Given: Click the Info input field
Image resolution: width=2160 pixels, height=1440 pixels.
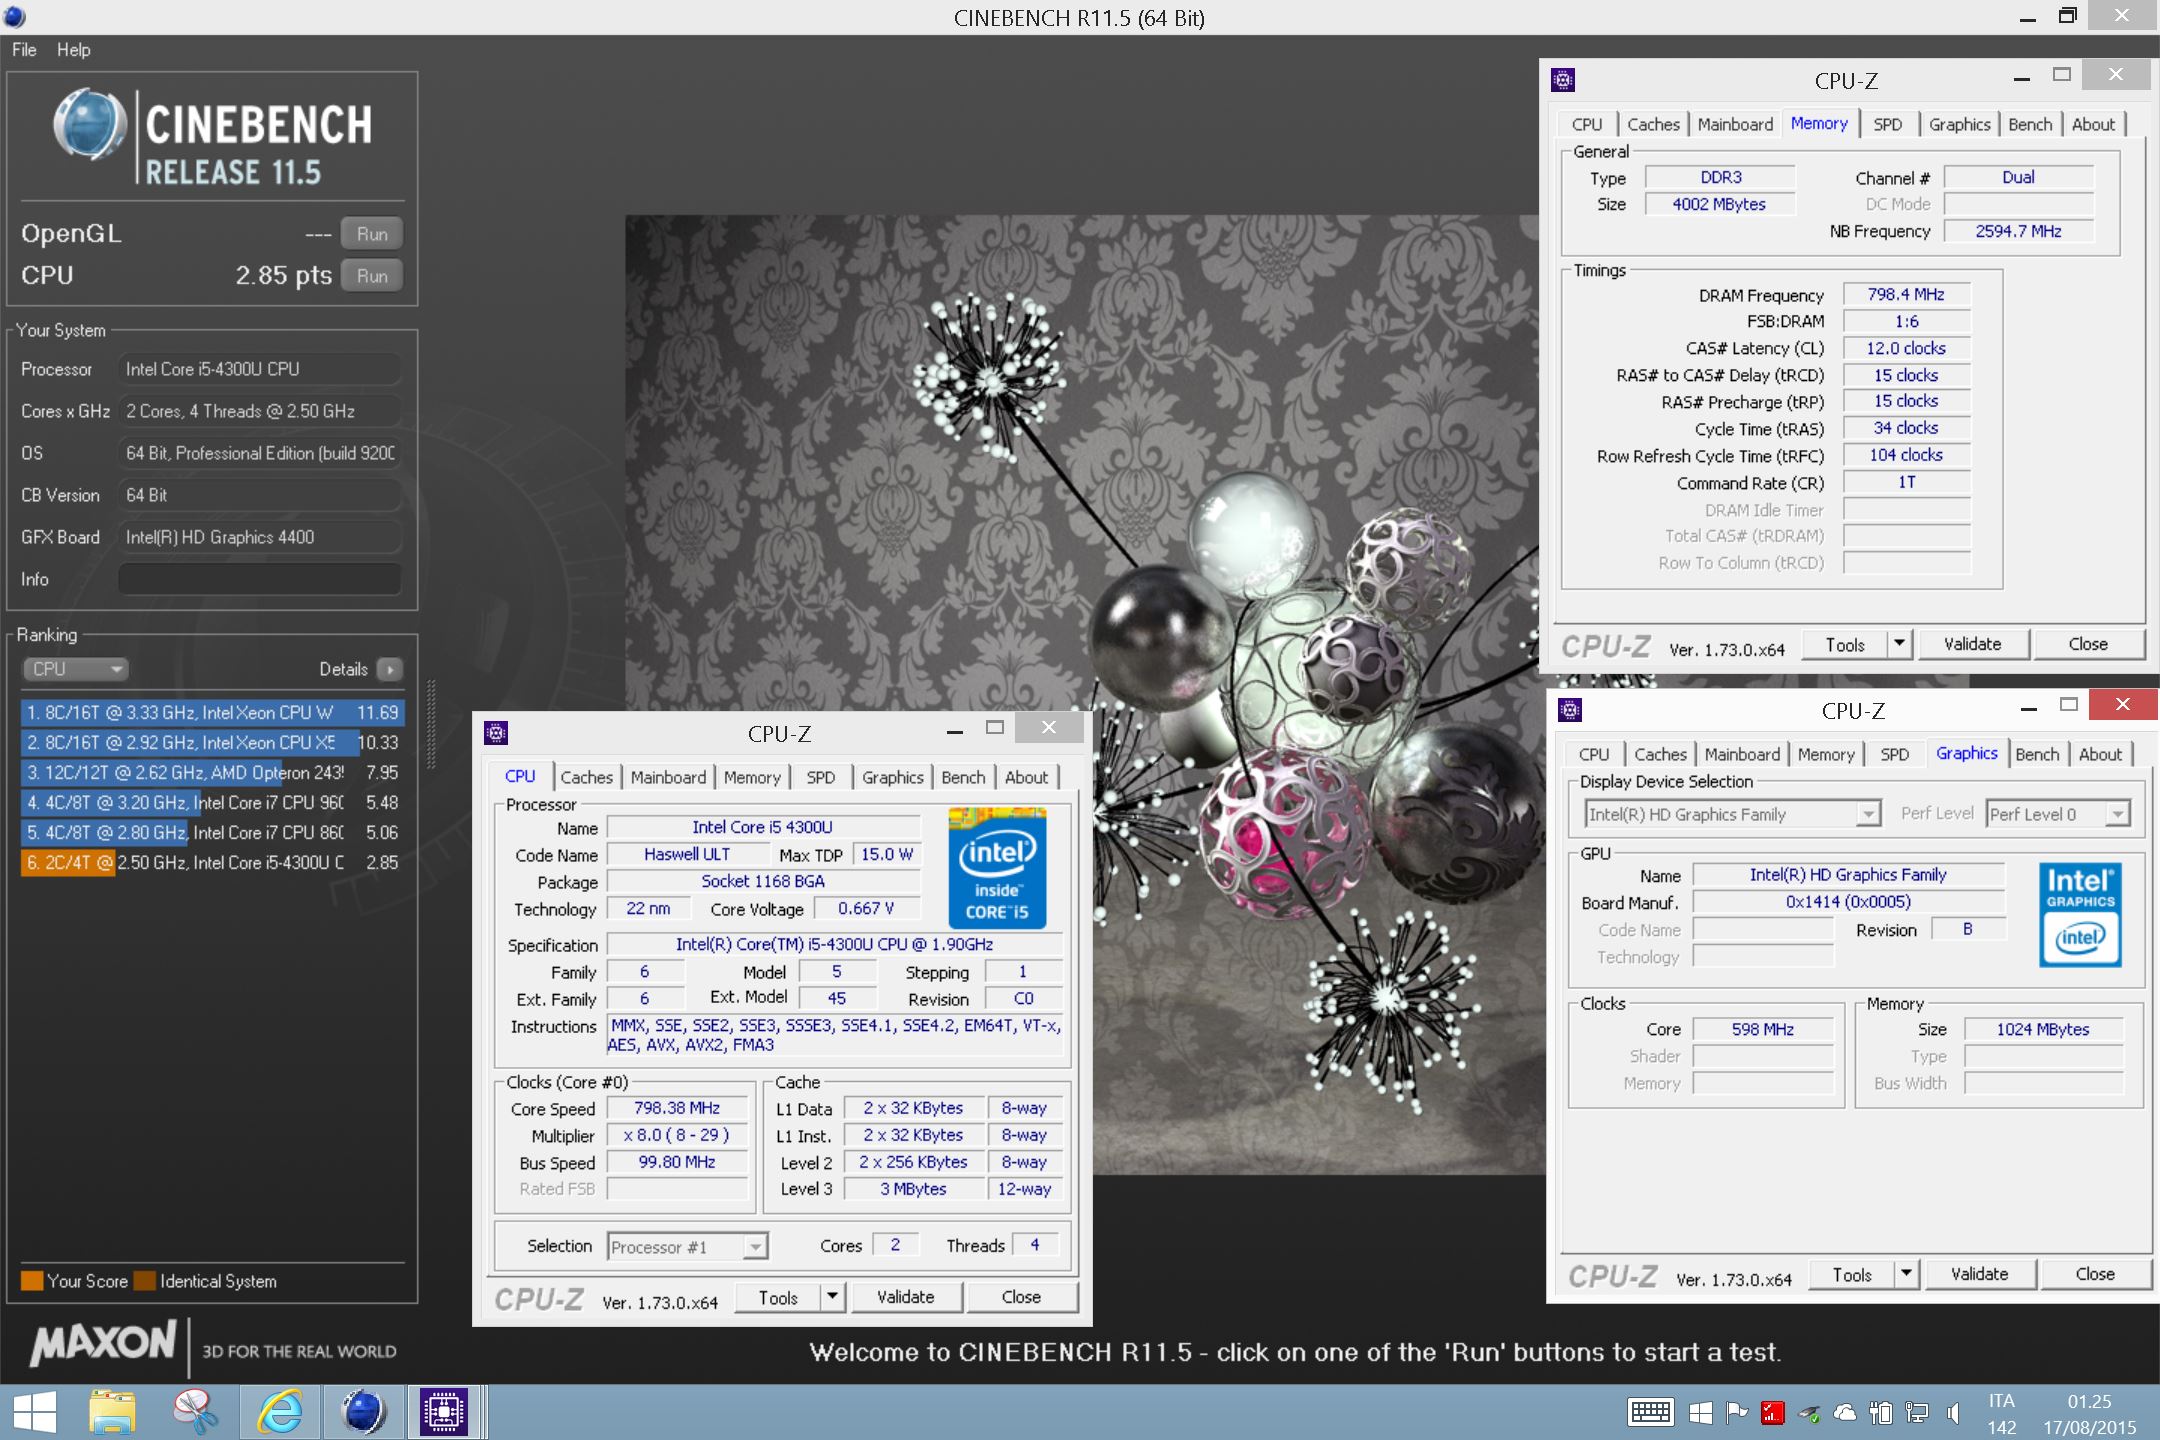Looking at the screenshot, I should point(260,579).
